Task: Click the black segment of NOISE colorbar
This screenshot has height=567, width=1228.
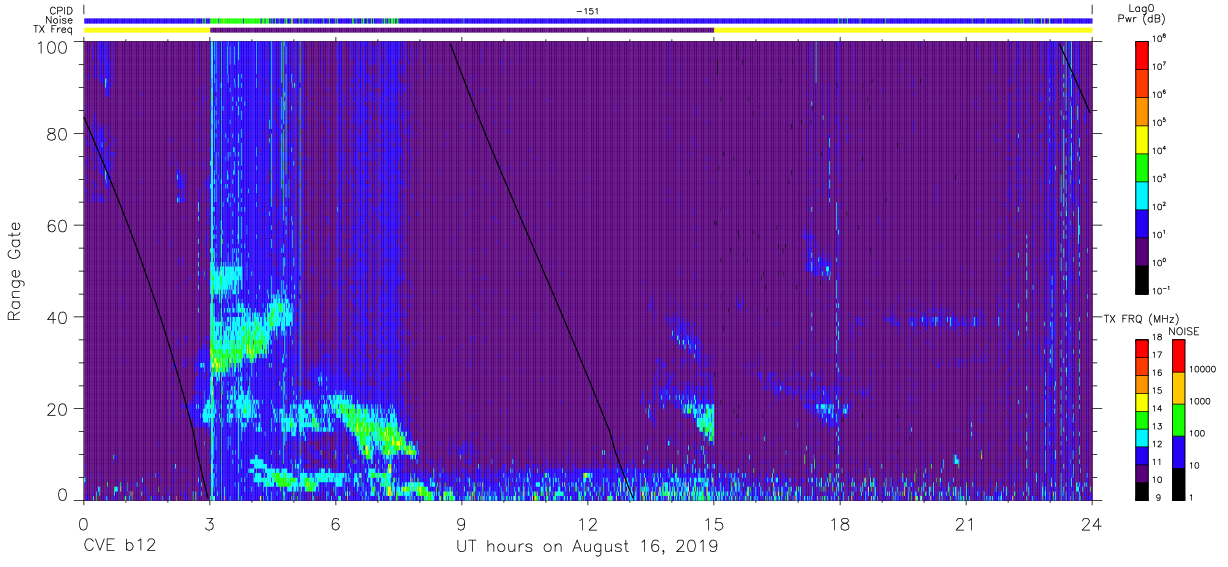Action: pos(1178,484)
